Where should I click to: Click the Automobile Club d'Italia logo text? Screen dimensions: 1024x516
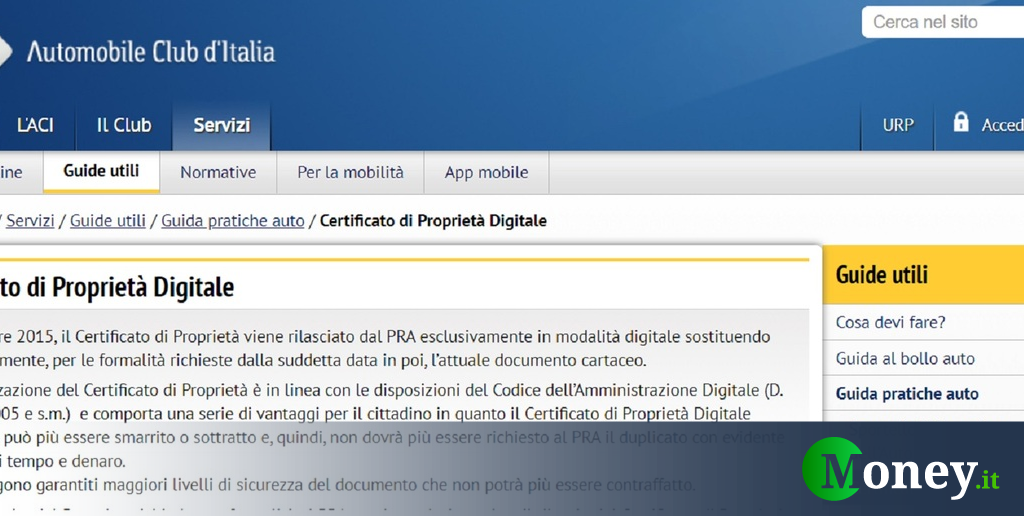pyautogui.click(x=151, y=51)
